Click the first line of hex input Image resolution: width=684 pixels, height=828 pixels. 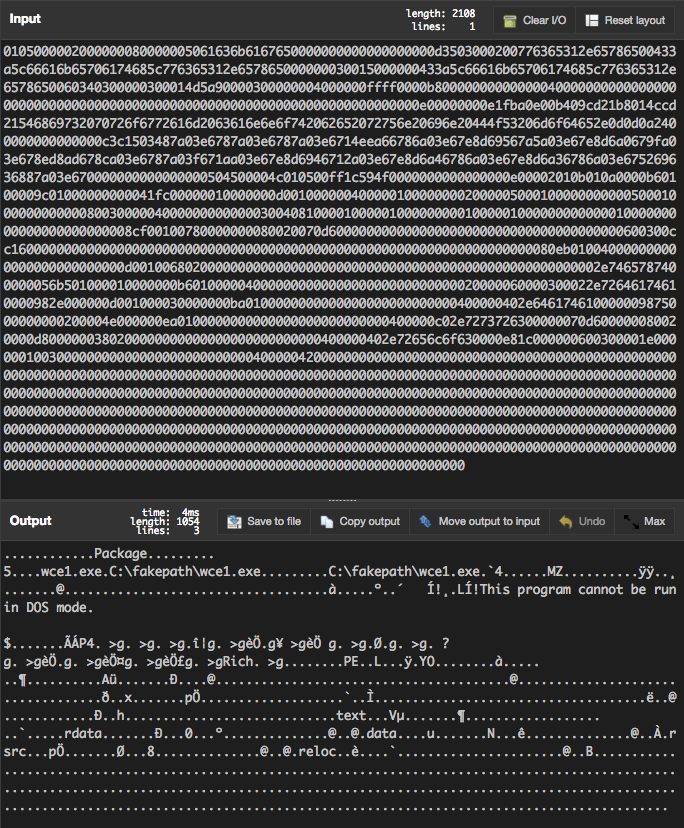(x=340, y=50)
